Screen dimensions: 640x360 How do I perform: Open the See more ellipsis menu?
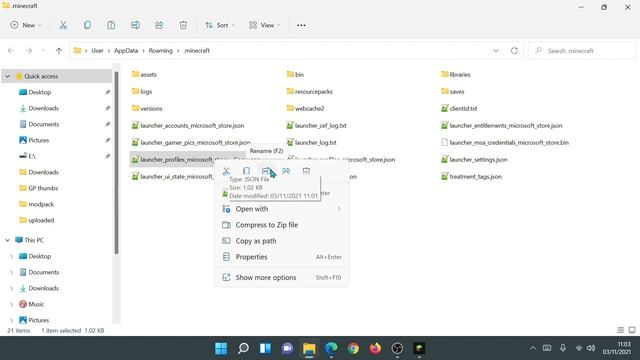(301, 25)
